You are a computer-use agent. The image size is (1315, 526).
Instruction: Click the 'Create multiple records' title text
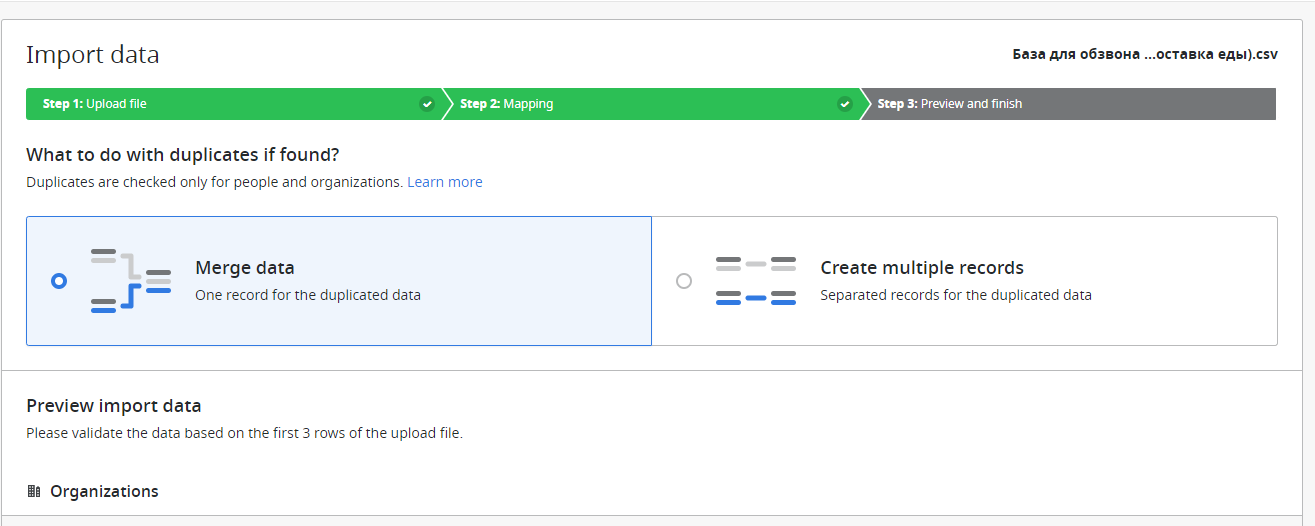[x=922, y=268]
